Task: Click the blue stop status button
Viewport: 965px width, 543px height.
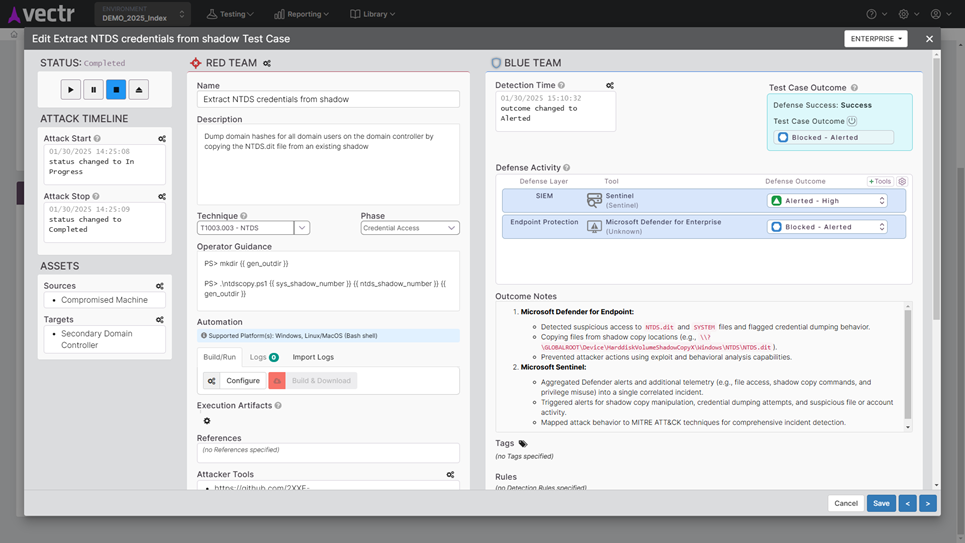Action: pyautogui.click(x=116, y=90)
